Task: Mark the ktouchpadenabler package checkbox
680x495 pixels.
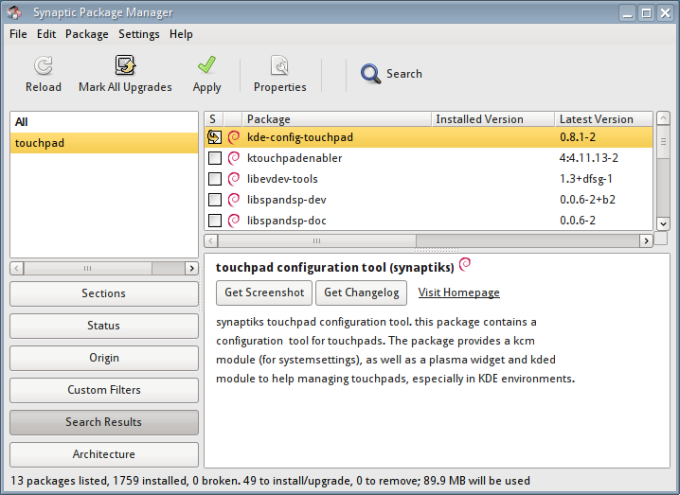Action: click(x=214, y=158)
